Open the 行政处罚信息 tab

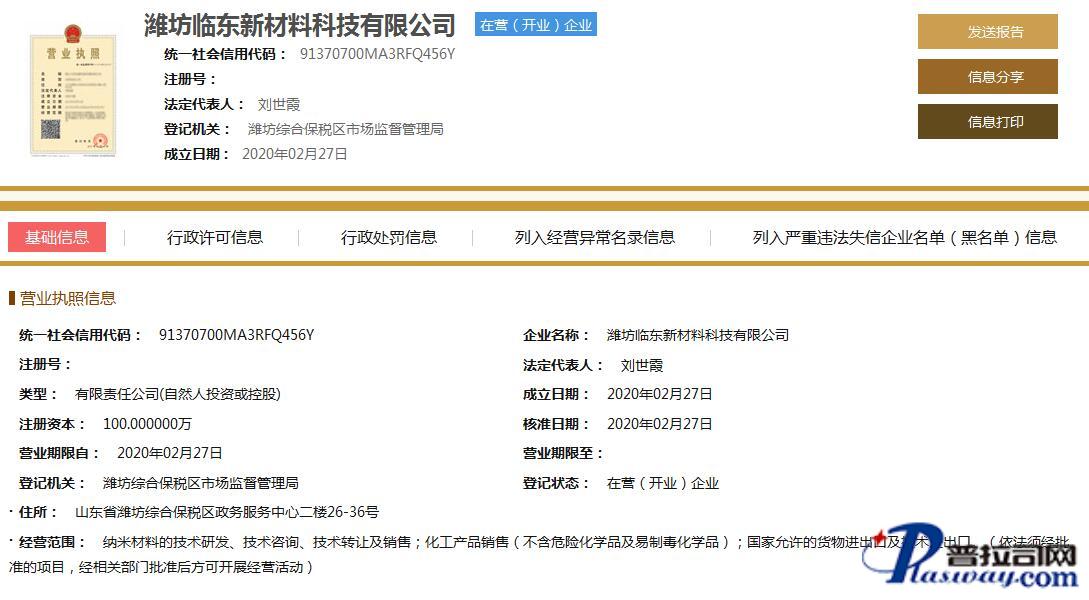[389, 237]
